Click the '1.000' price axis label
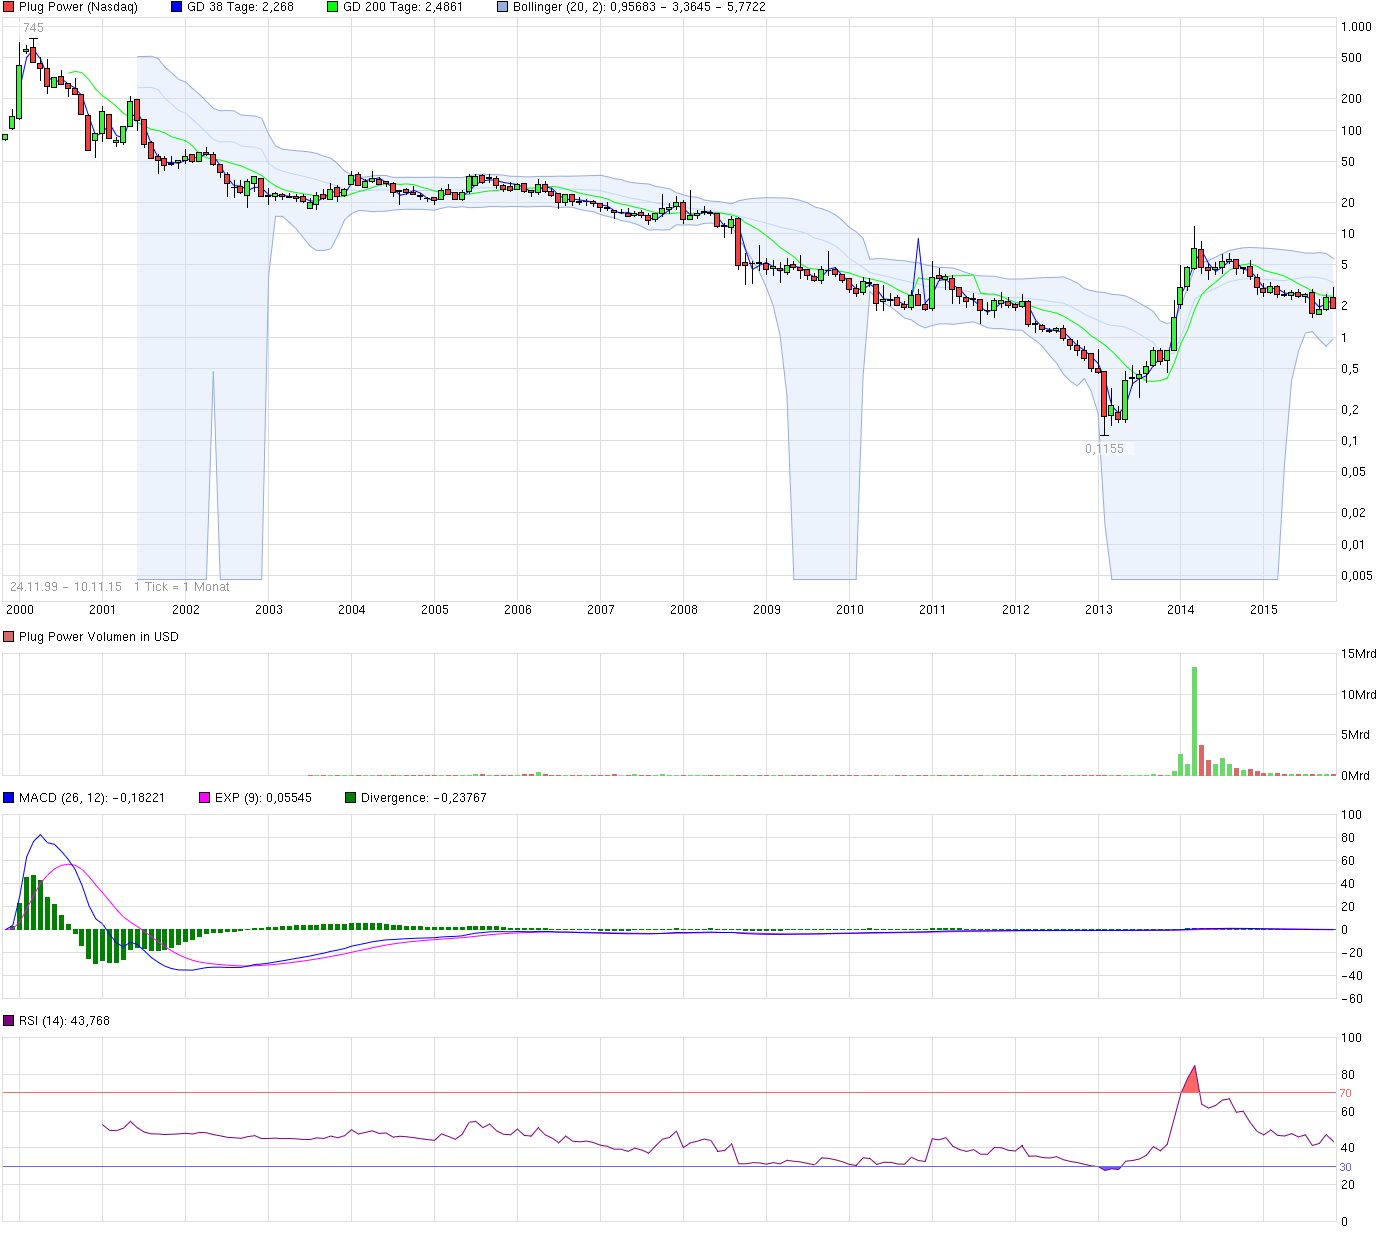 (1356, 27)
